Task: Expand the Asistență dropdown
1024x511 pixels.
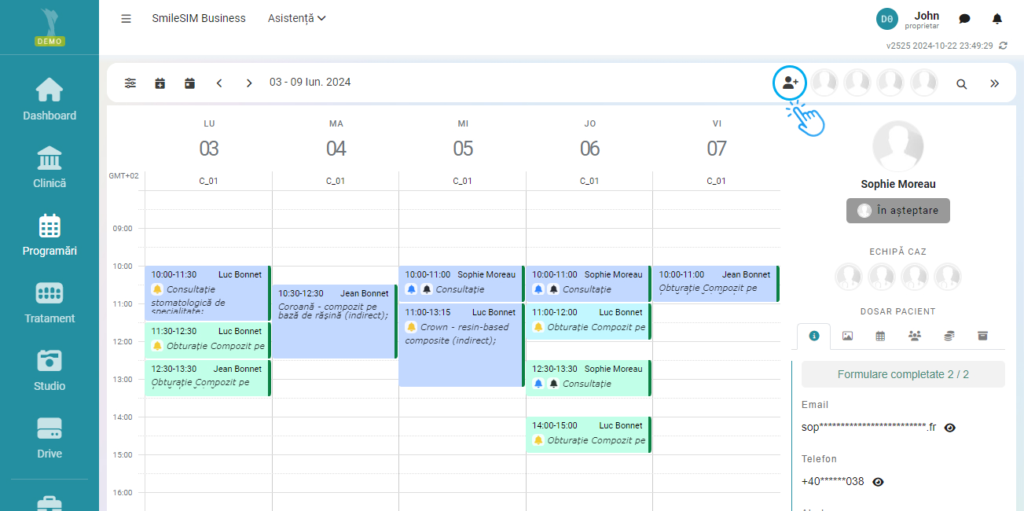Action: (297, 18)
